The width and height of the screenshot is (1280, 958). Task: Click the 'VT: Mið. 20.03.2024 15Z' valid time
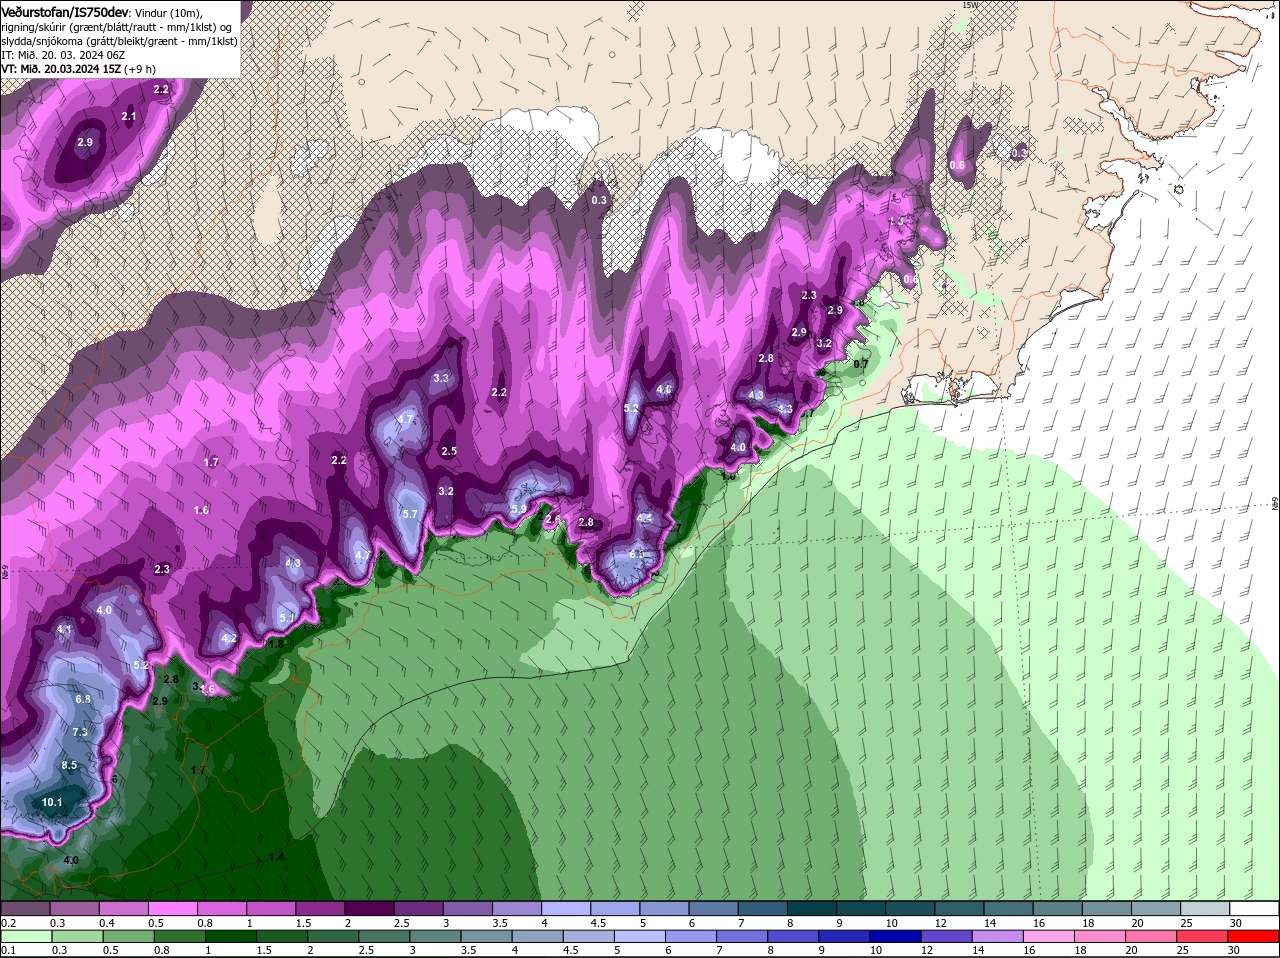[x=61, y=69]
